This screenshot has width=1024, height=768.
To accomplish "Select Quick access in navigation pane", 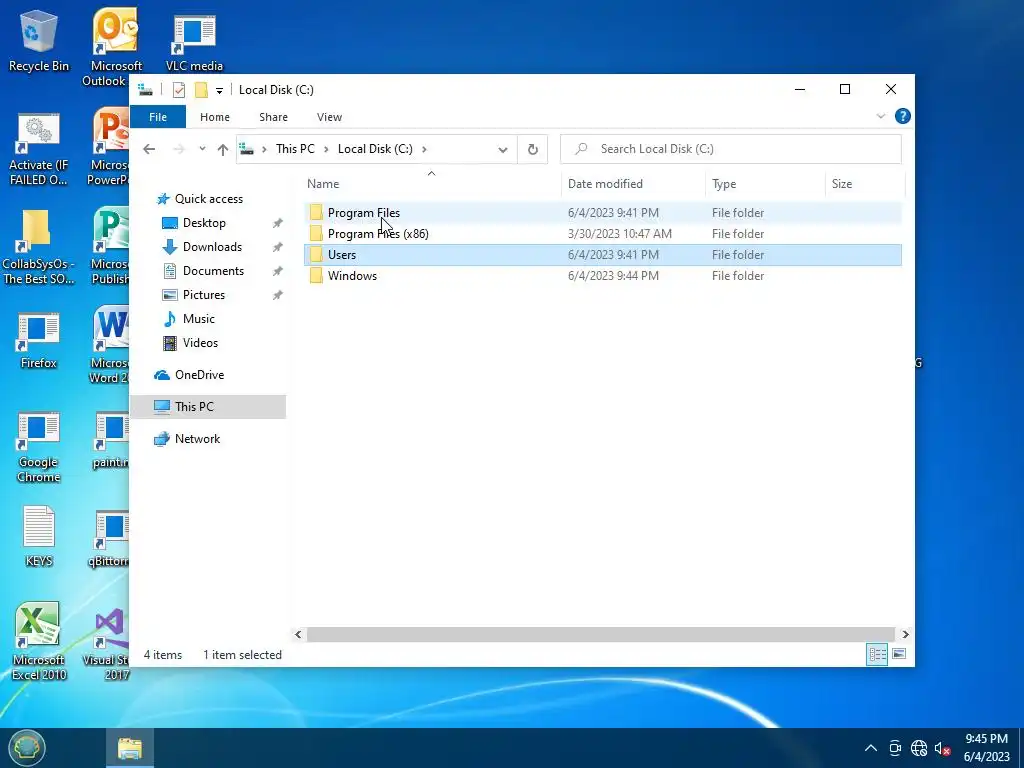I will 208,199.
